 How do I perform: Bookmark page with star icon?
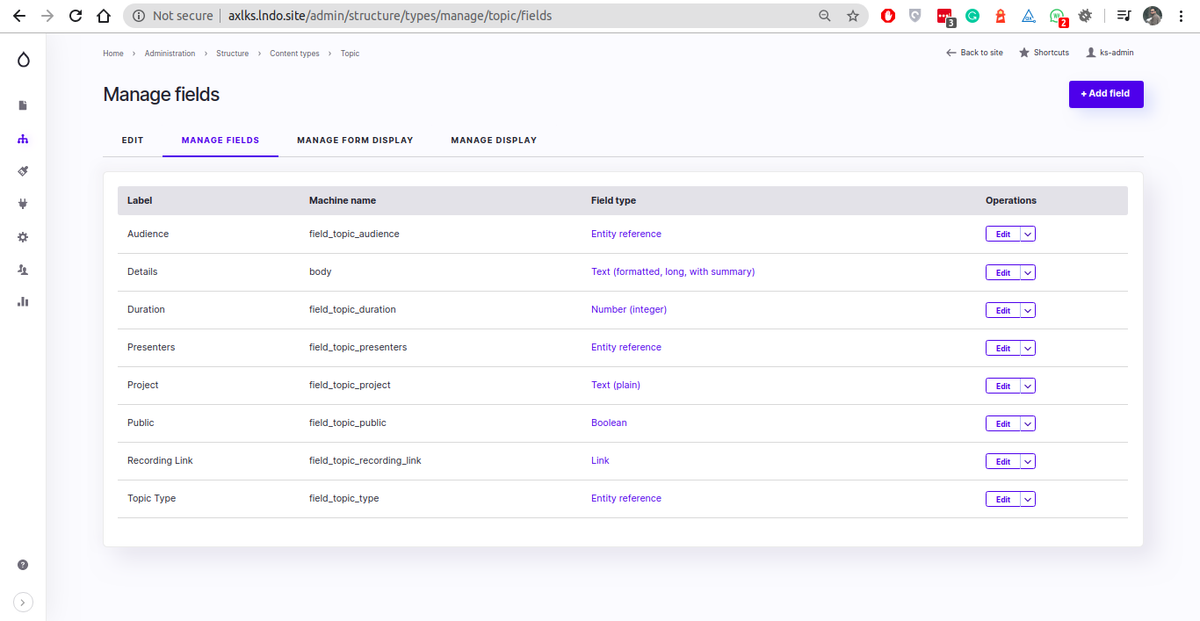[x=852, y=16]
